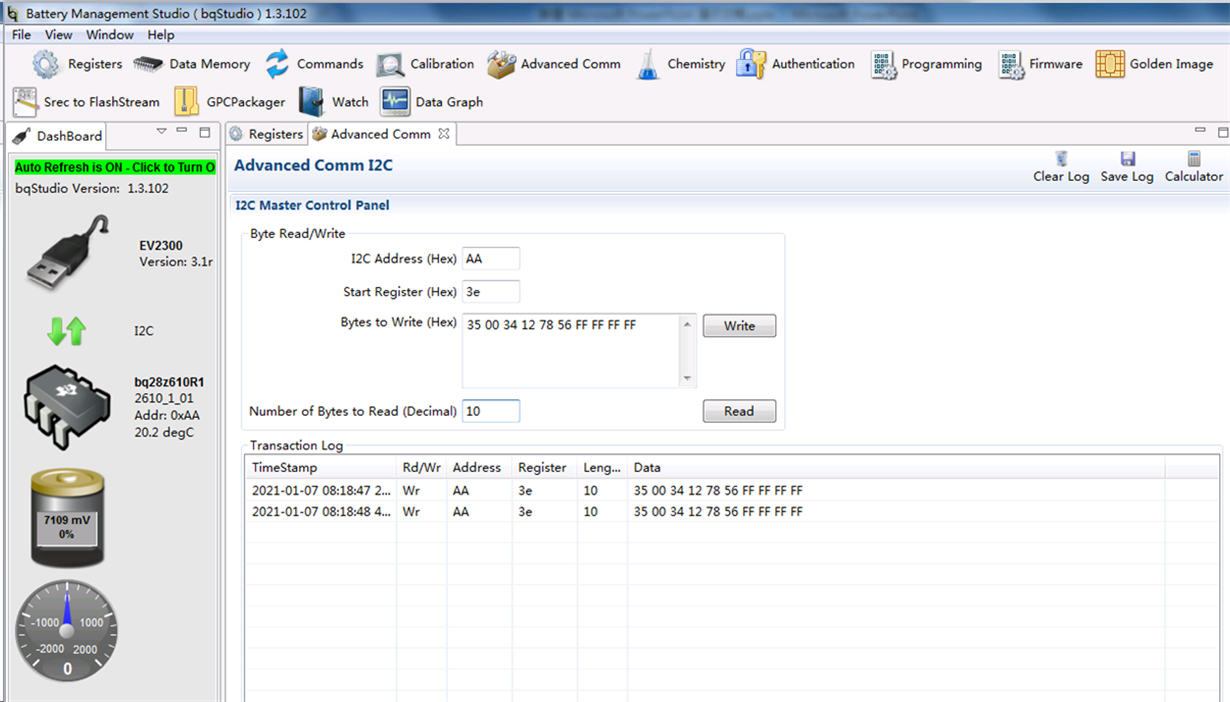Switch to the Registers tab
Image resolution: width=1230 pixels, height=702 pixels.
(x=266, y=134)
